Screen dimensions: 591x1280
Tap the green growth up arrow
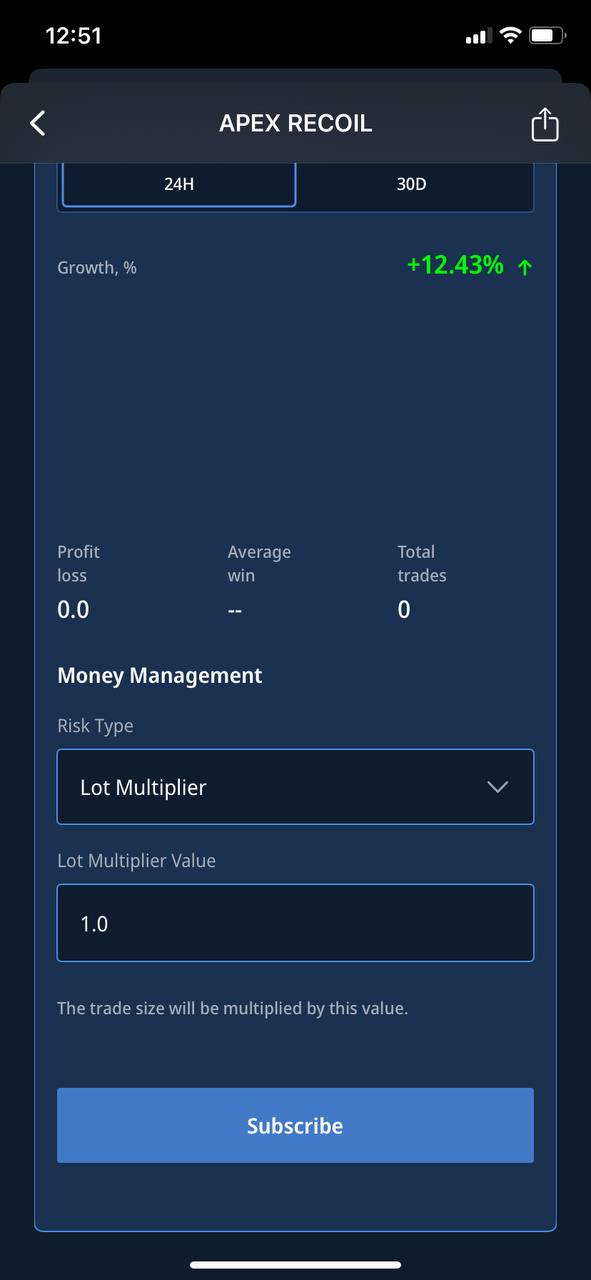tap(525, 267)
